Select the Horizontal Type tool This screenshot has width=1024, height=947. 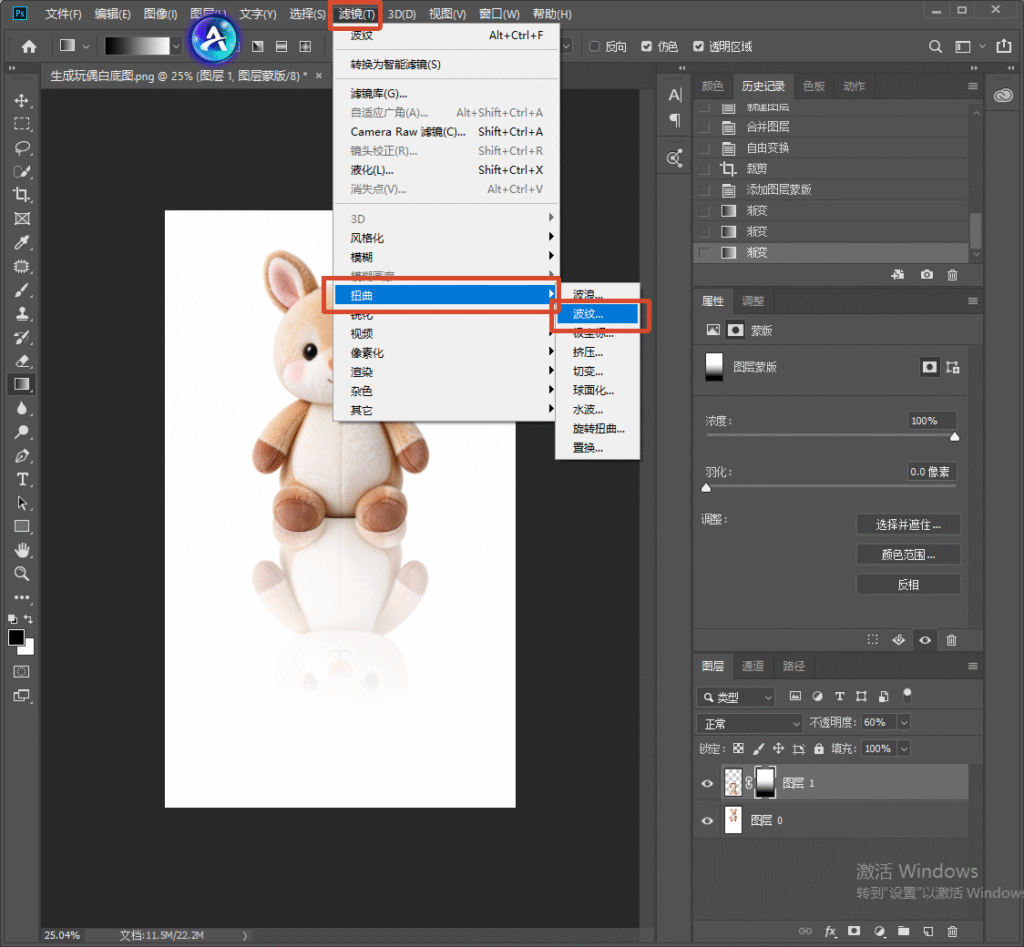click(x=22, y=479)
